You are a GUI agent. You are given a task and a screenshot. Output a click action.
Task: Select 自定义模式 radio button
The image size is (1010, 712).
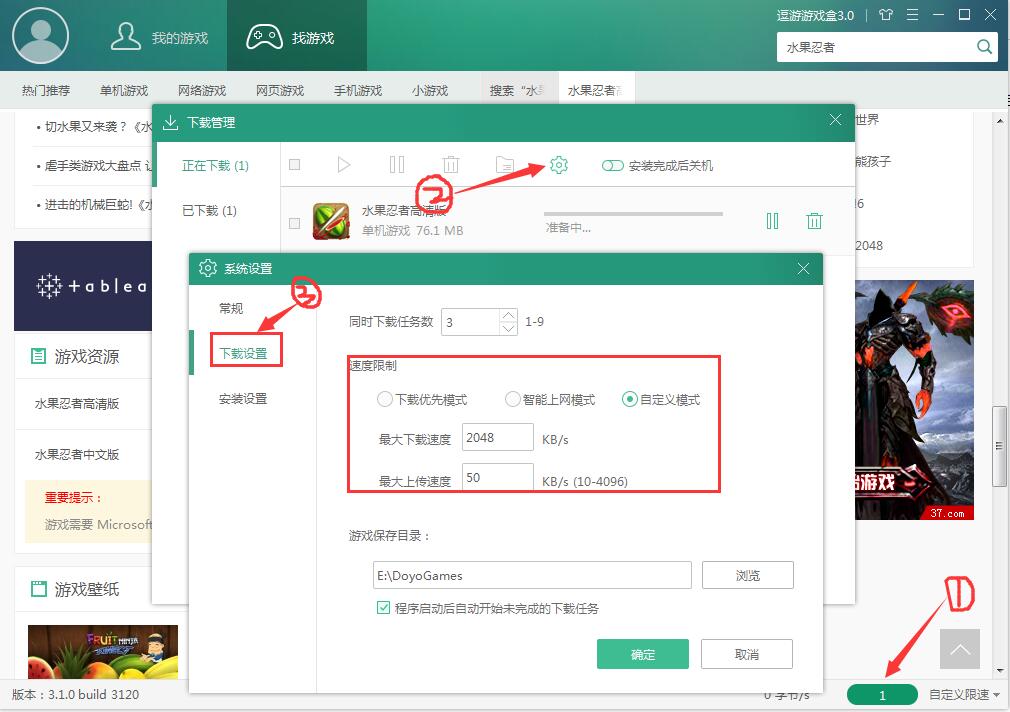coord(629,399)
